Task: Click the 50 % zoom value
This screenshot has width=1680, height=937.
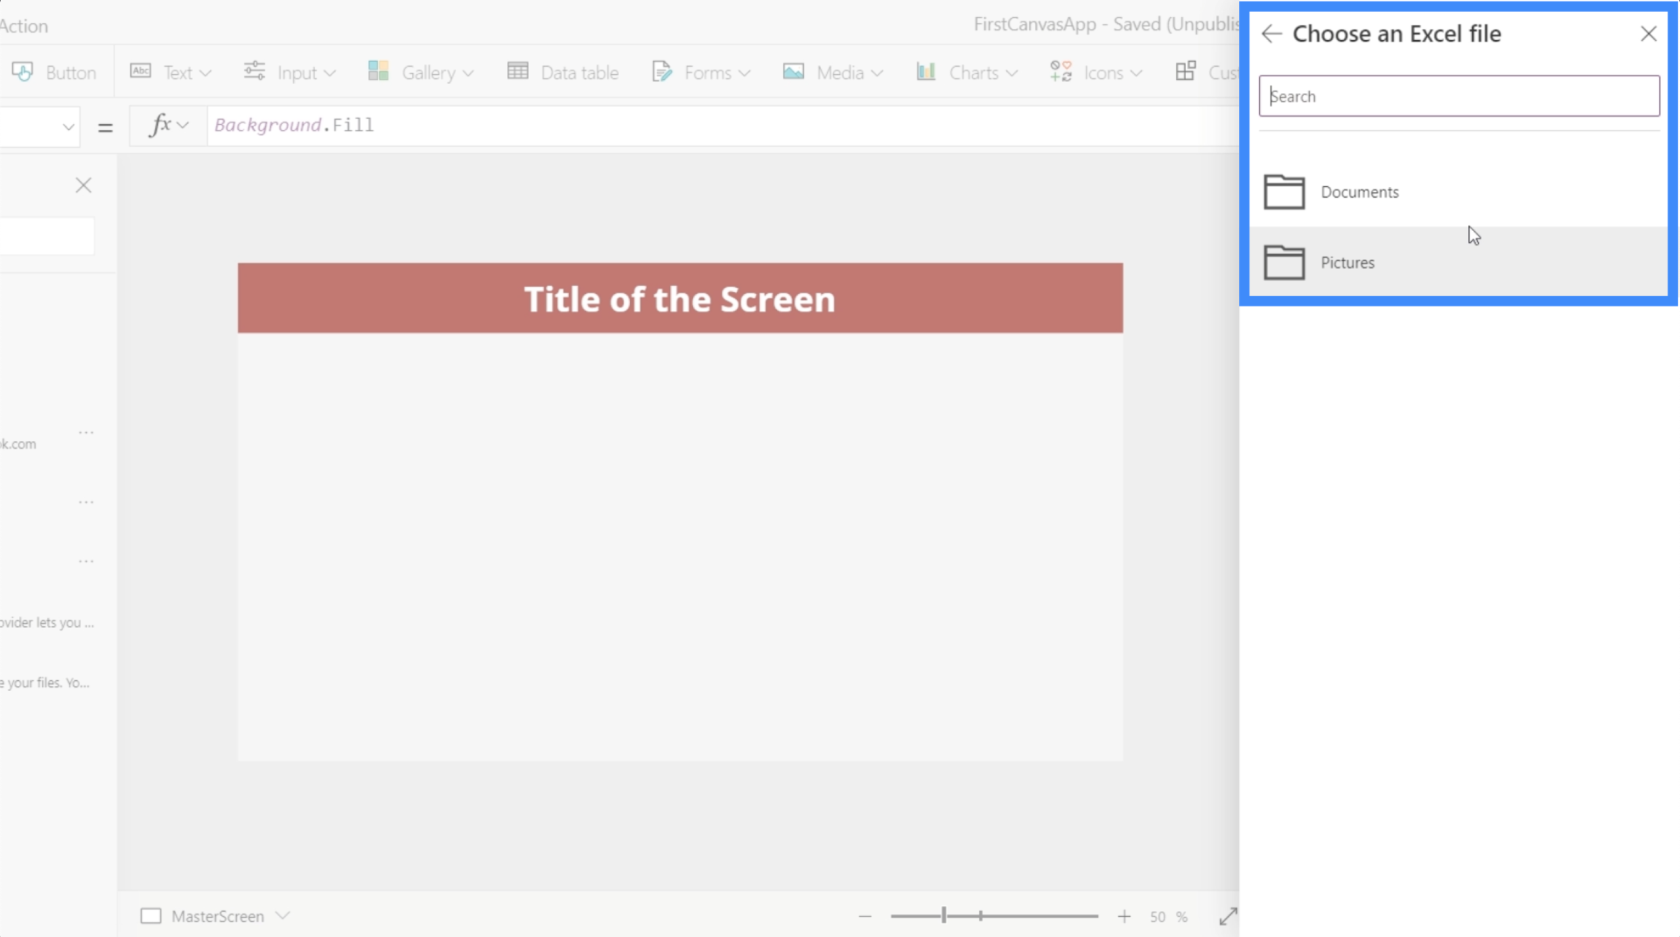Action: click(x=1168, y=917)
